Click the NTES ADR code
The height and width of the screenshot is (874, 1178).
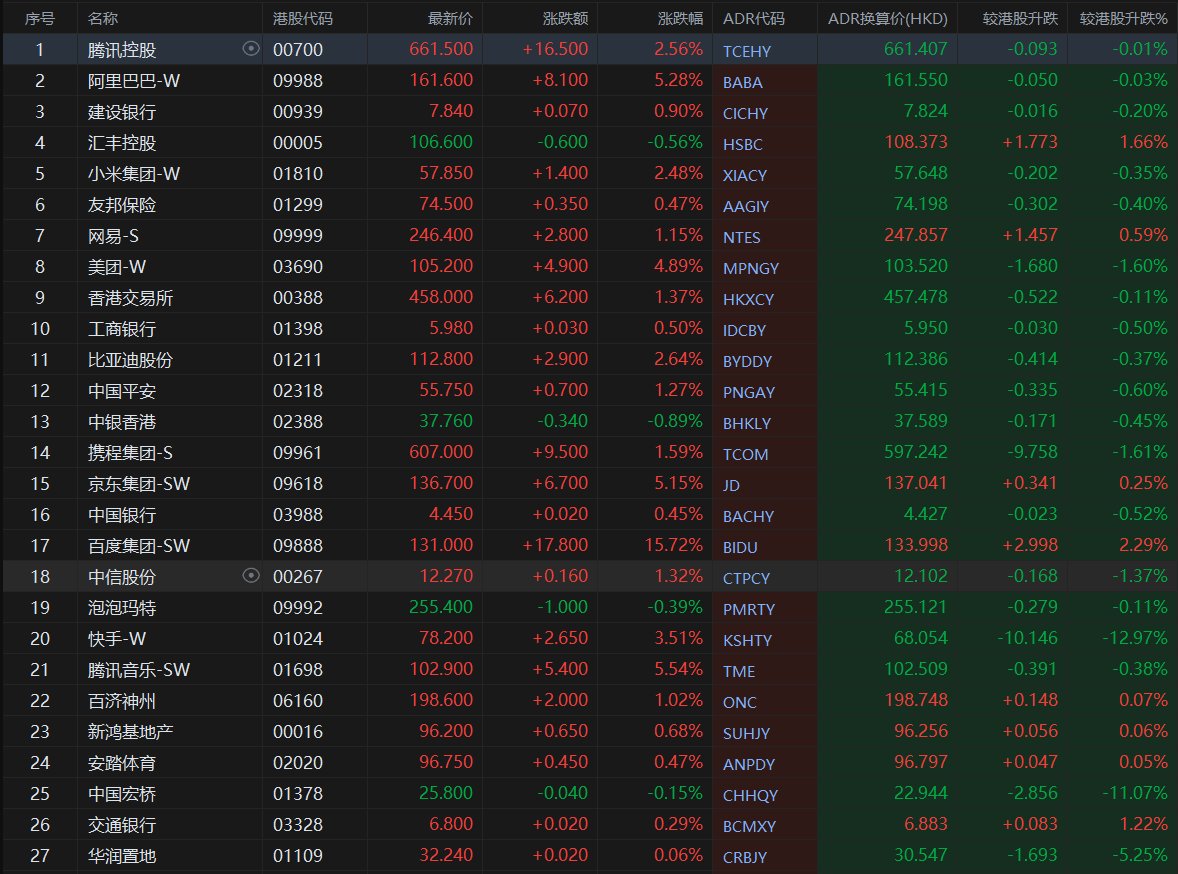coord(742,237)
